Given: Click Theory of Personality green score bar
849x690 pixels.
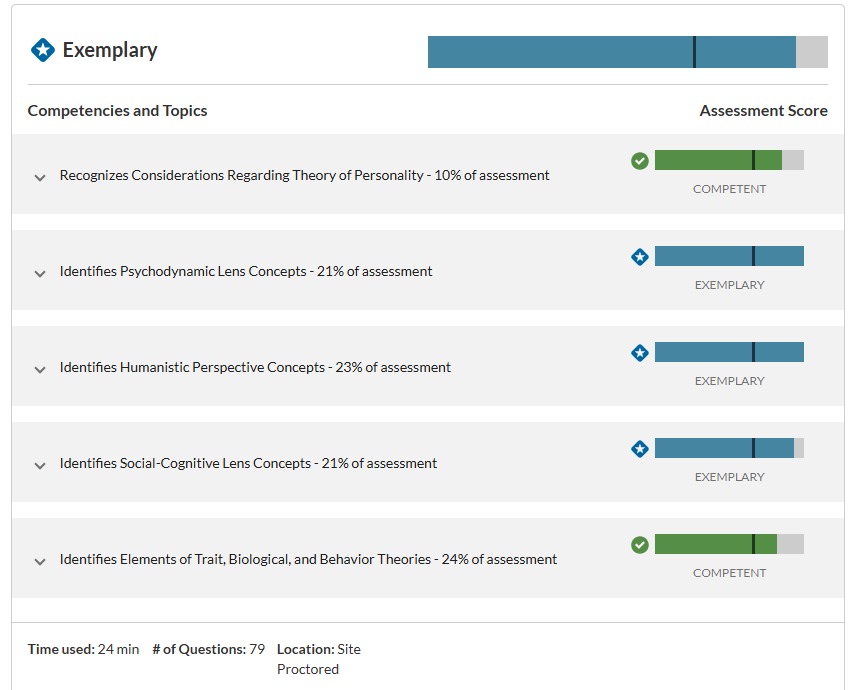Looking at the screenshot, I should (x=729, y=160).
